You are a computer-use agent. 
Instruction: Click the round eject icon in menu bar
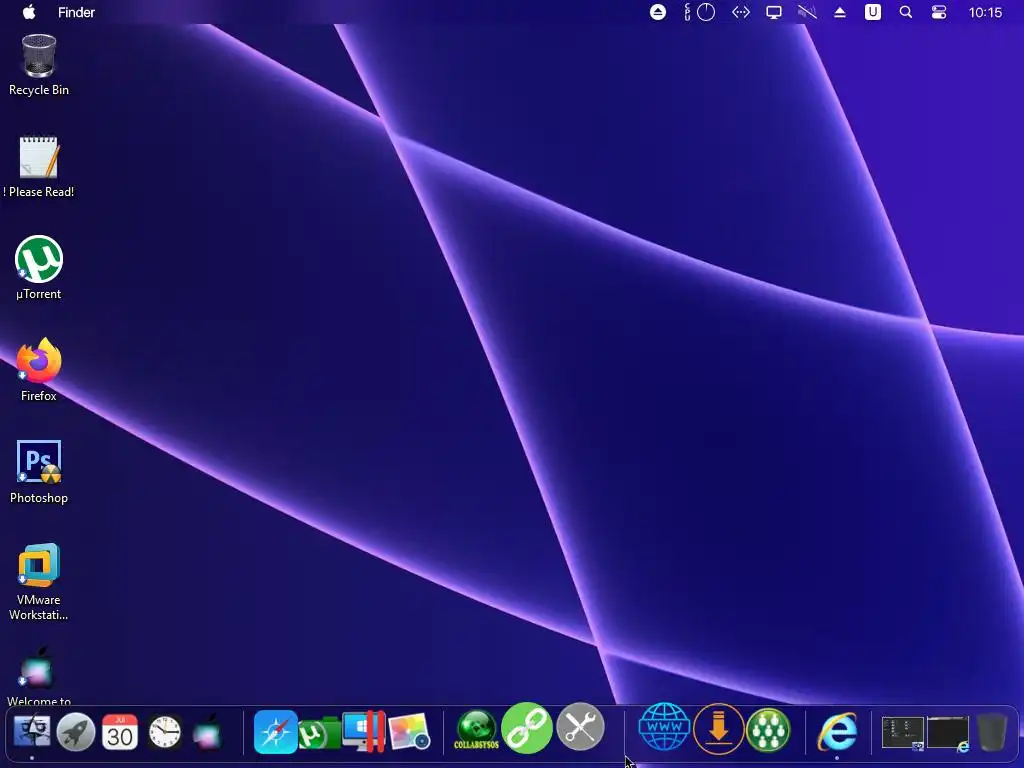click(658, 12)
